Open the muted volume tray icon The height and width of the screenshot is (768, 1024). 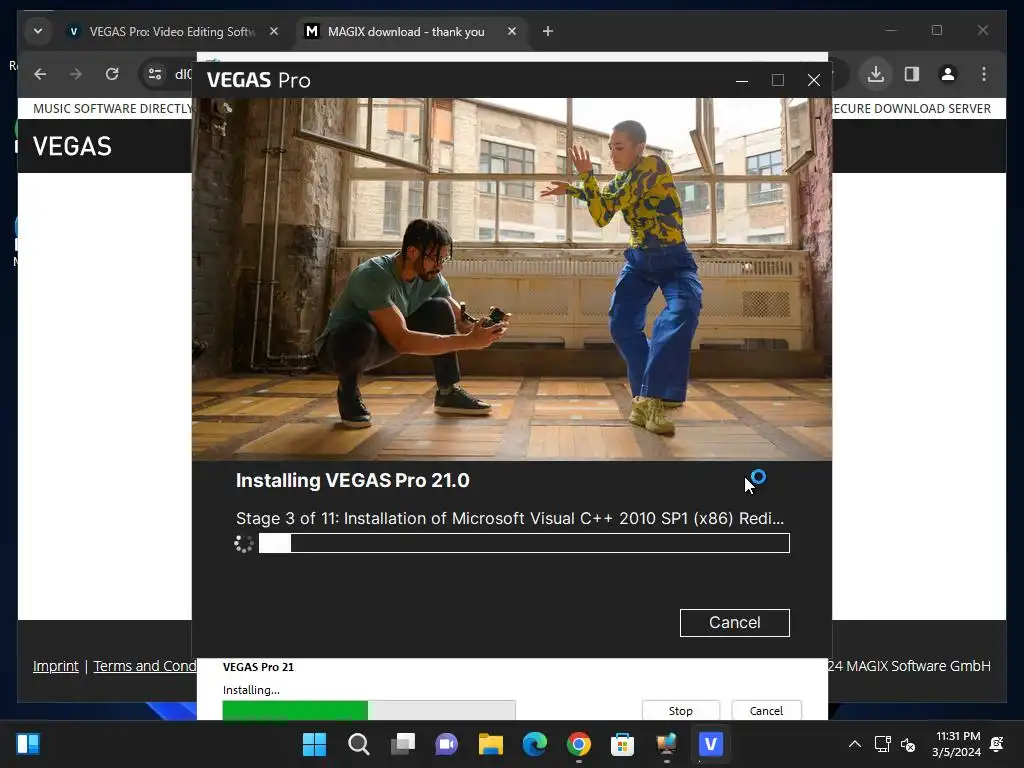(x=908, y=744)
